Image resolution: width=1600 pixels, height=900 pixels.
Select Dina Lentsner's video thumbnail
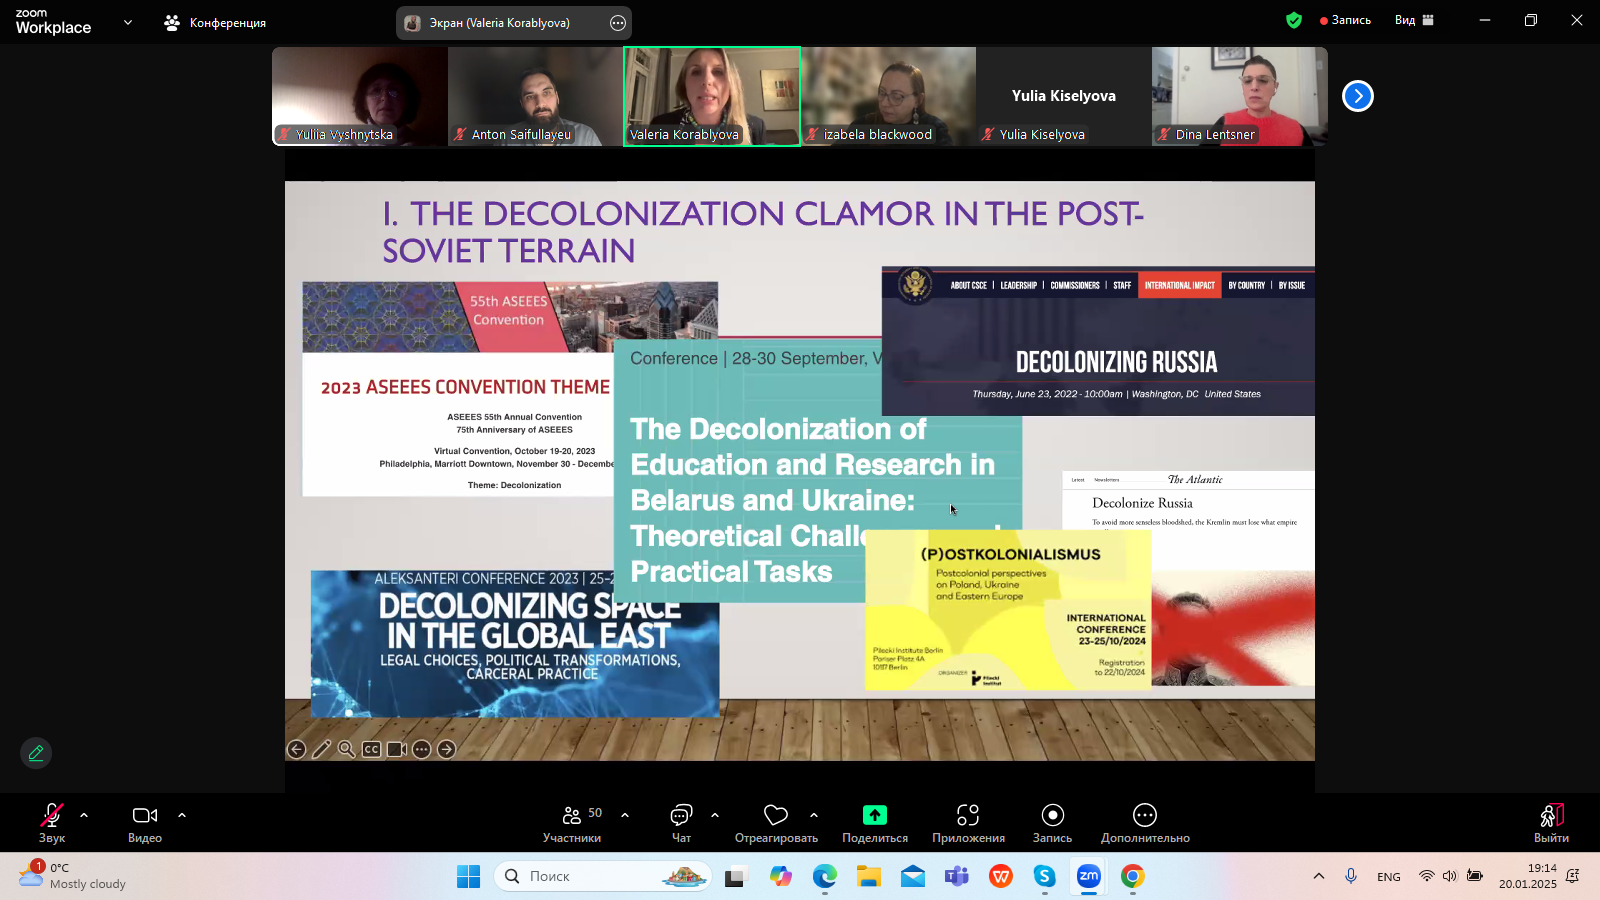click(1239, 96)
